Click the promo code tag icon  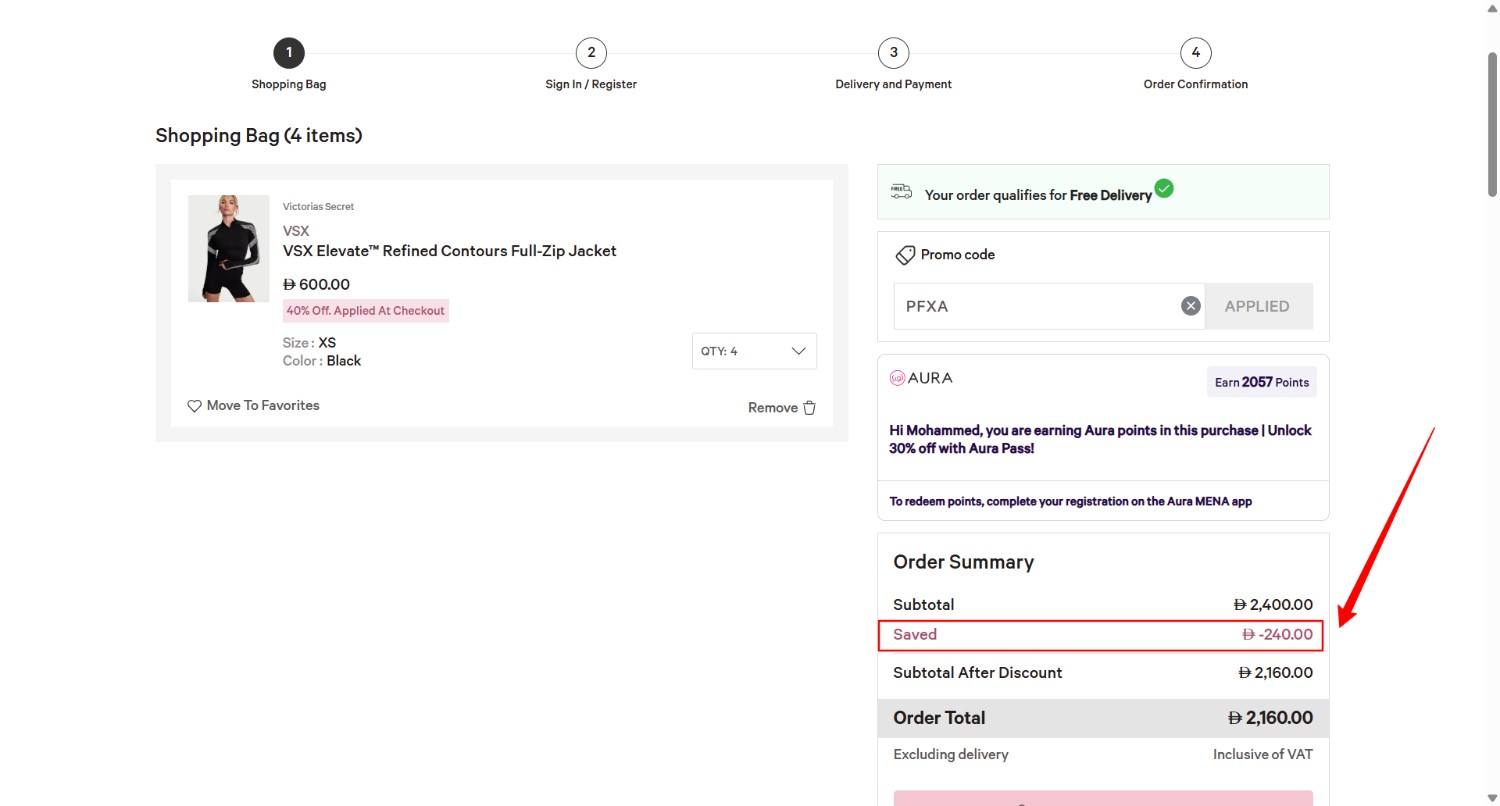pos(905,255)
